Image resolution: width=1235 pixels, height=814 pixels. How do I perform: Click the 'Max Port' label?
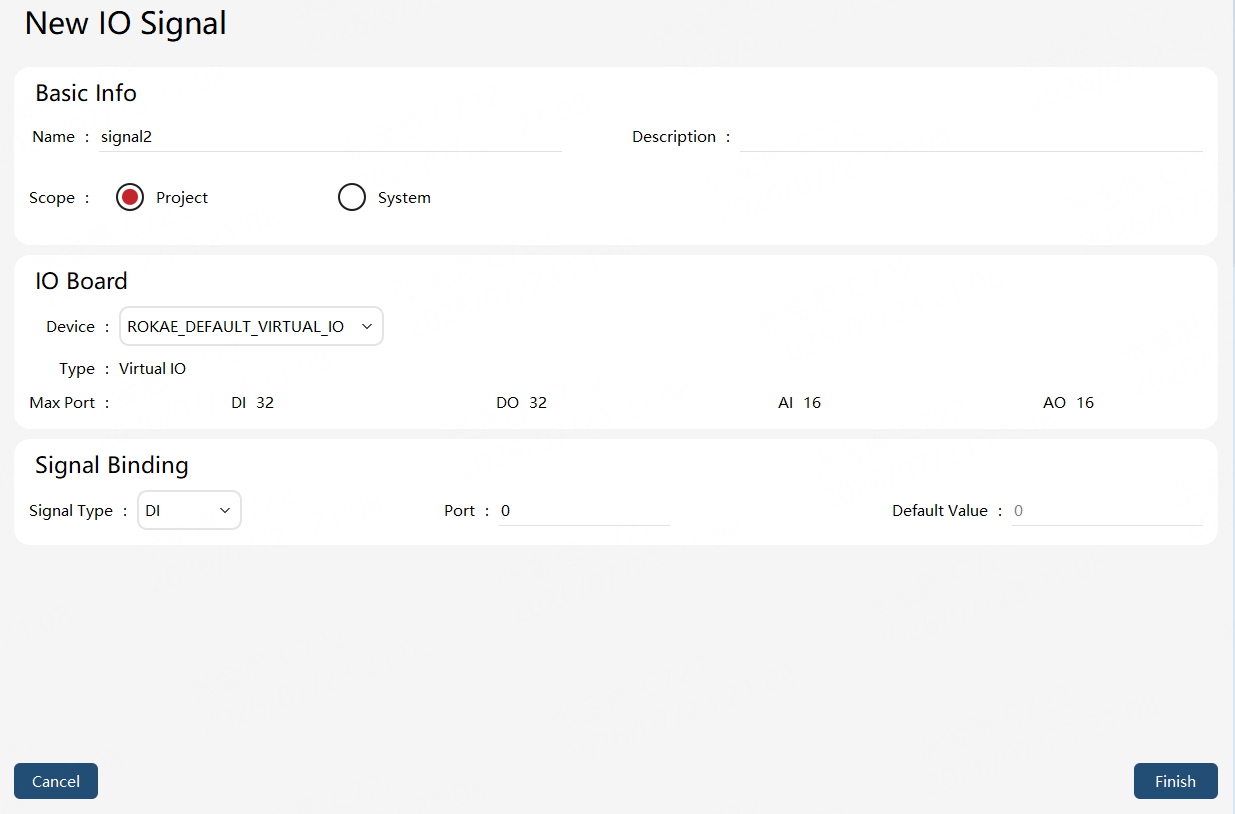tap(62, 403)
